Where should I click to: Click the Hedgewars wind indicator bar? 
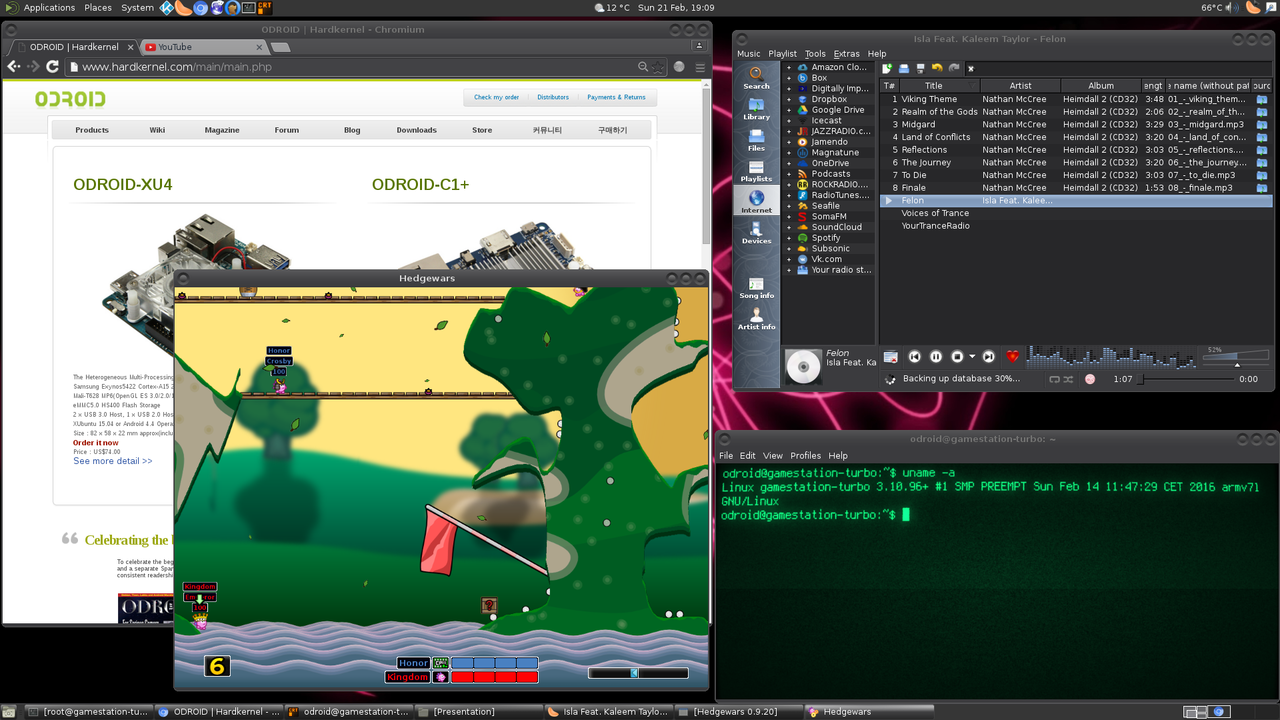point(638,673)
